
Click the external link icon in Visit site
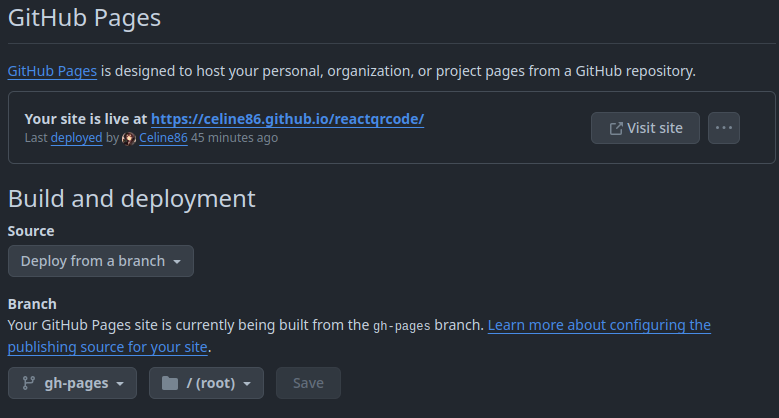616,129
